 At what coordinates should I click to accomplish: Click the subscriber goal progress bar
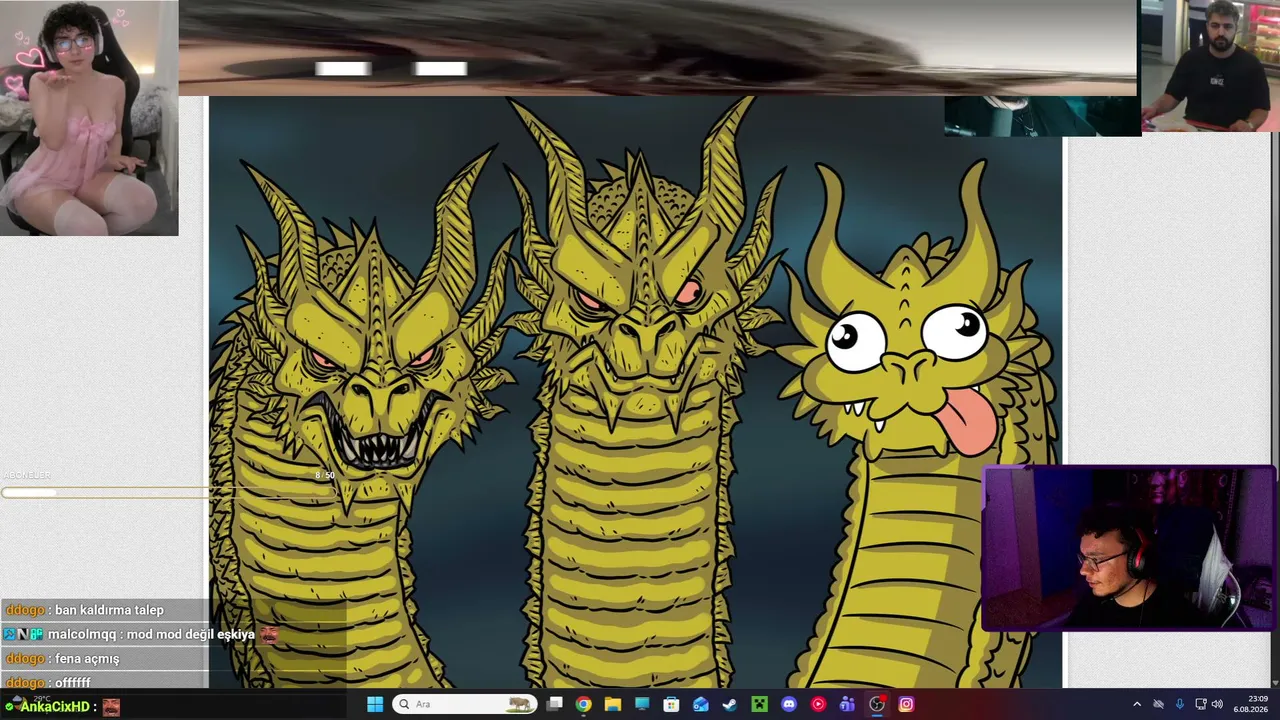[167, 492]
